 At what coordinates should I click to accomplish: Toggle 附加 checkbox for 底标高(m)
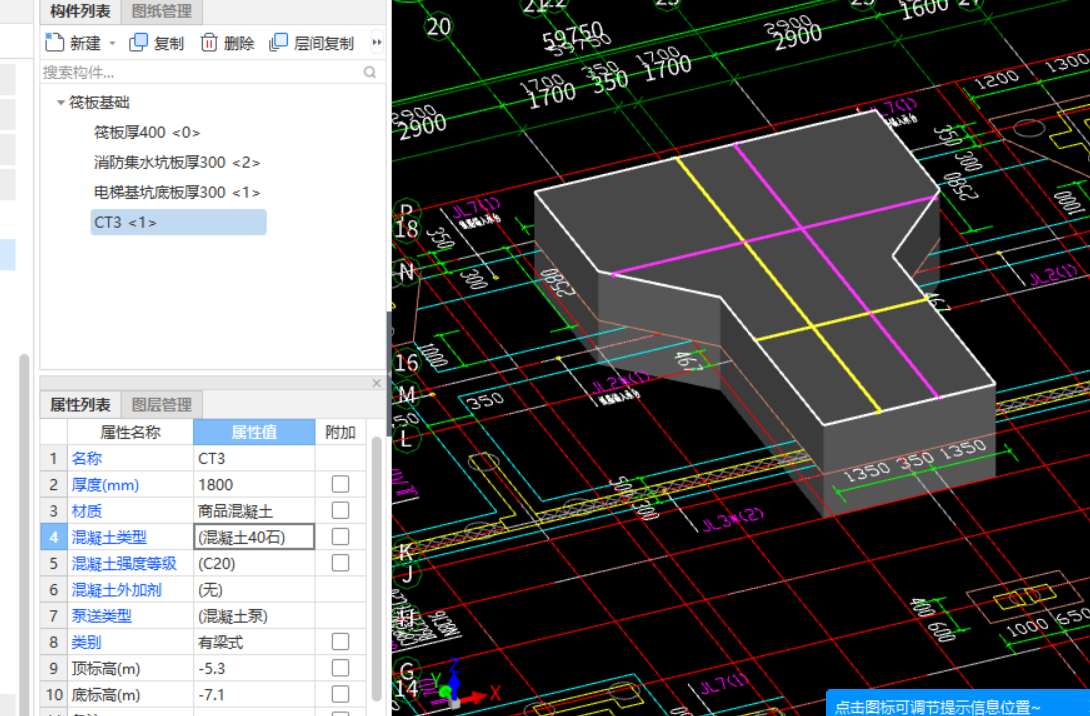(340, 694)
